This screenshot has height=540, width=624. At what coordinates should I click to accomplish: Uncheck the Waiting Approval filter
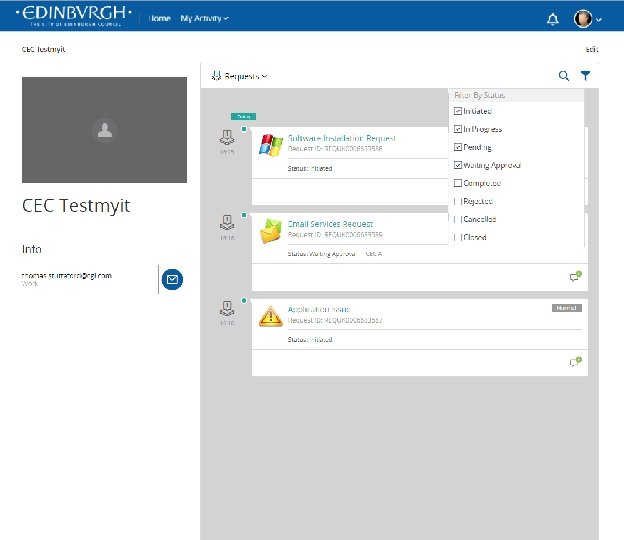pos(458,165)
